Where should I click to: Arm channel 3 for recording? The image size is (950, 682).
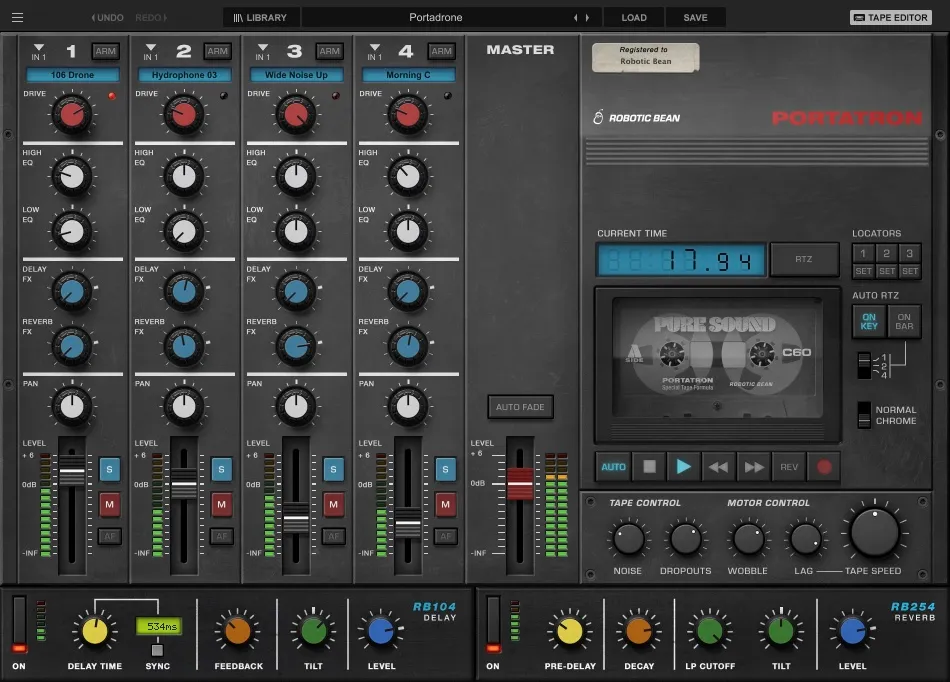point(330,51)
